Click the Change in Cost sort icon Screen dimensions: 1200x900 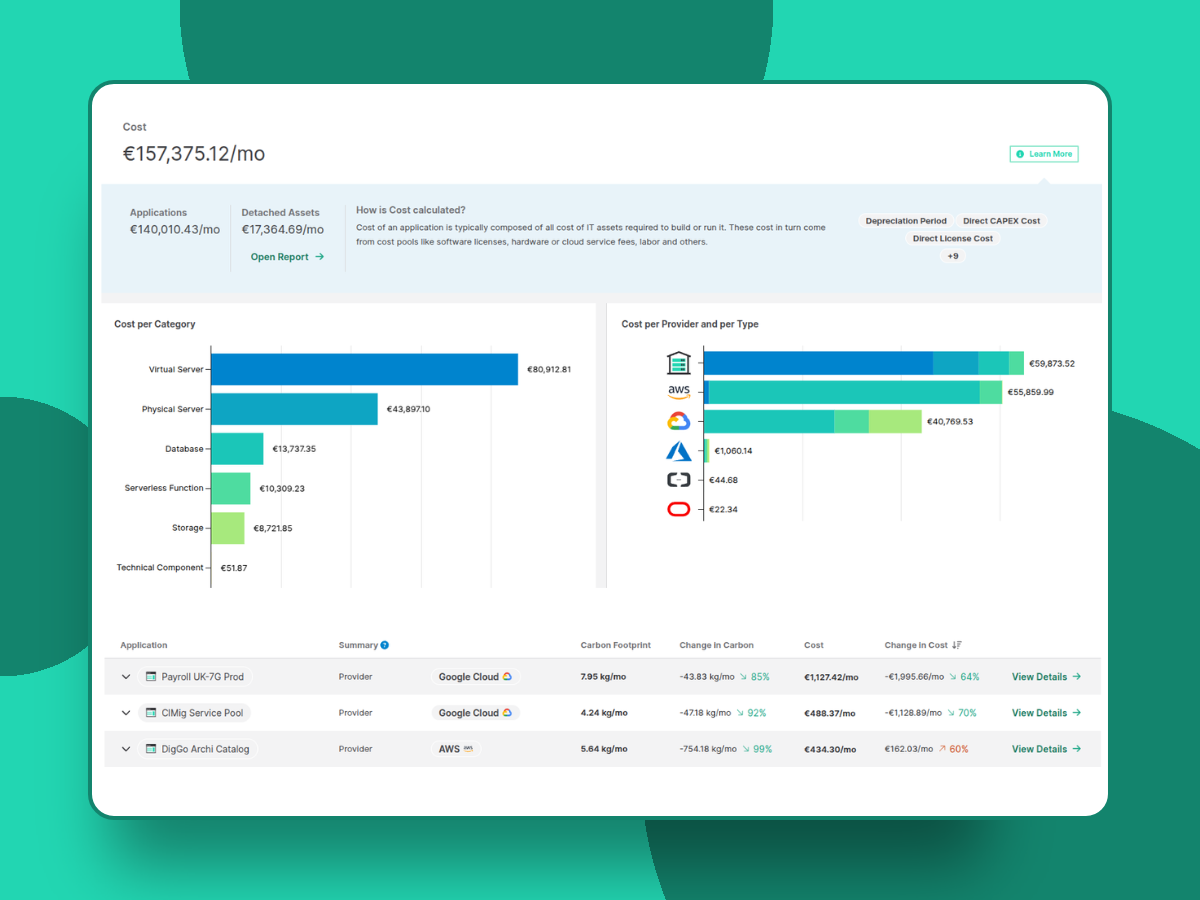pos(957,645)
